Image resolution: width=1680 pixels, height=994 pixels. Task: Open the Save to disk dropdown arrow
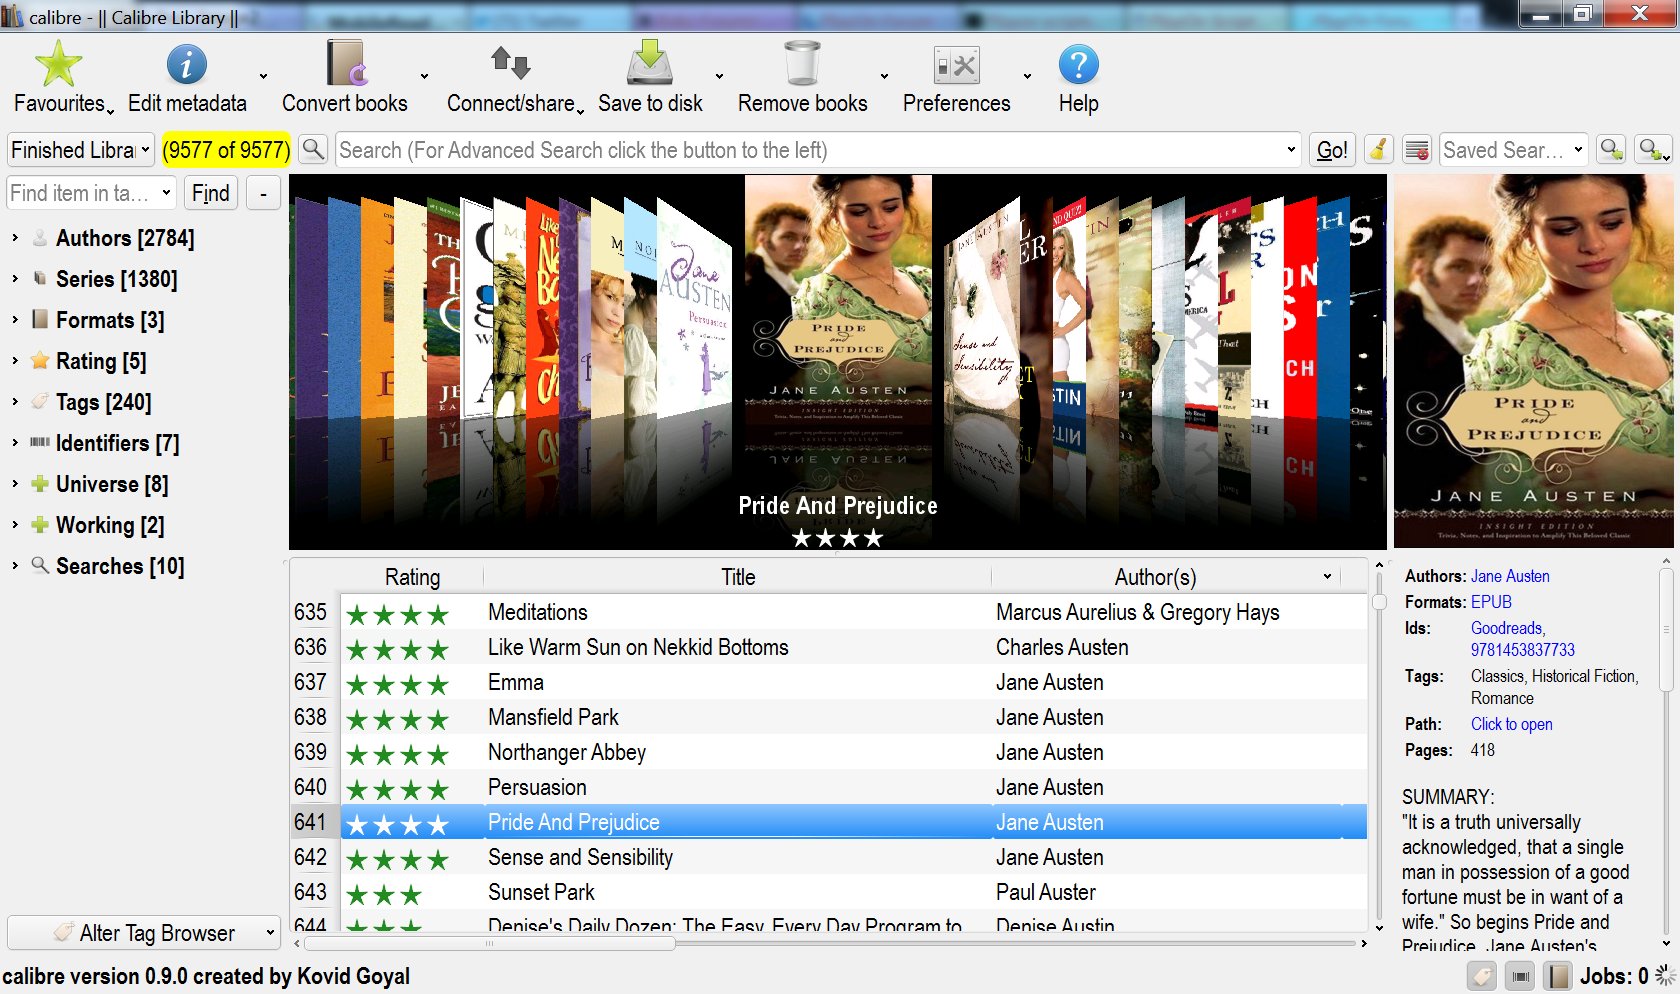[719, 76]
